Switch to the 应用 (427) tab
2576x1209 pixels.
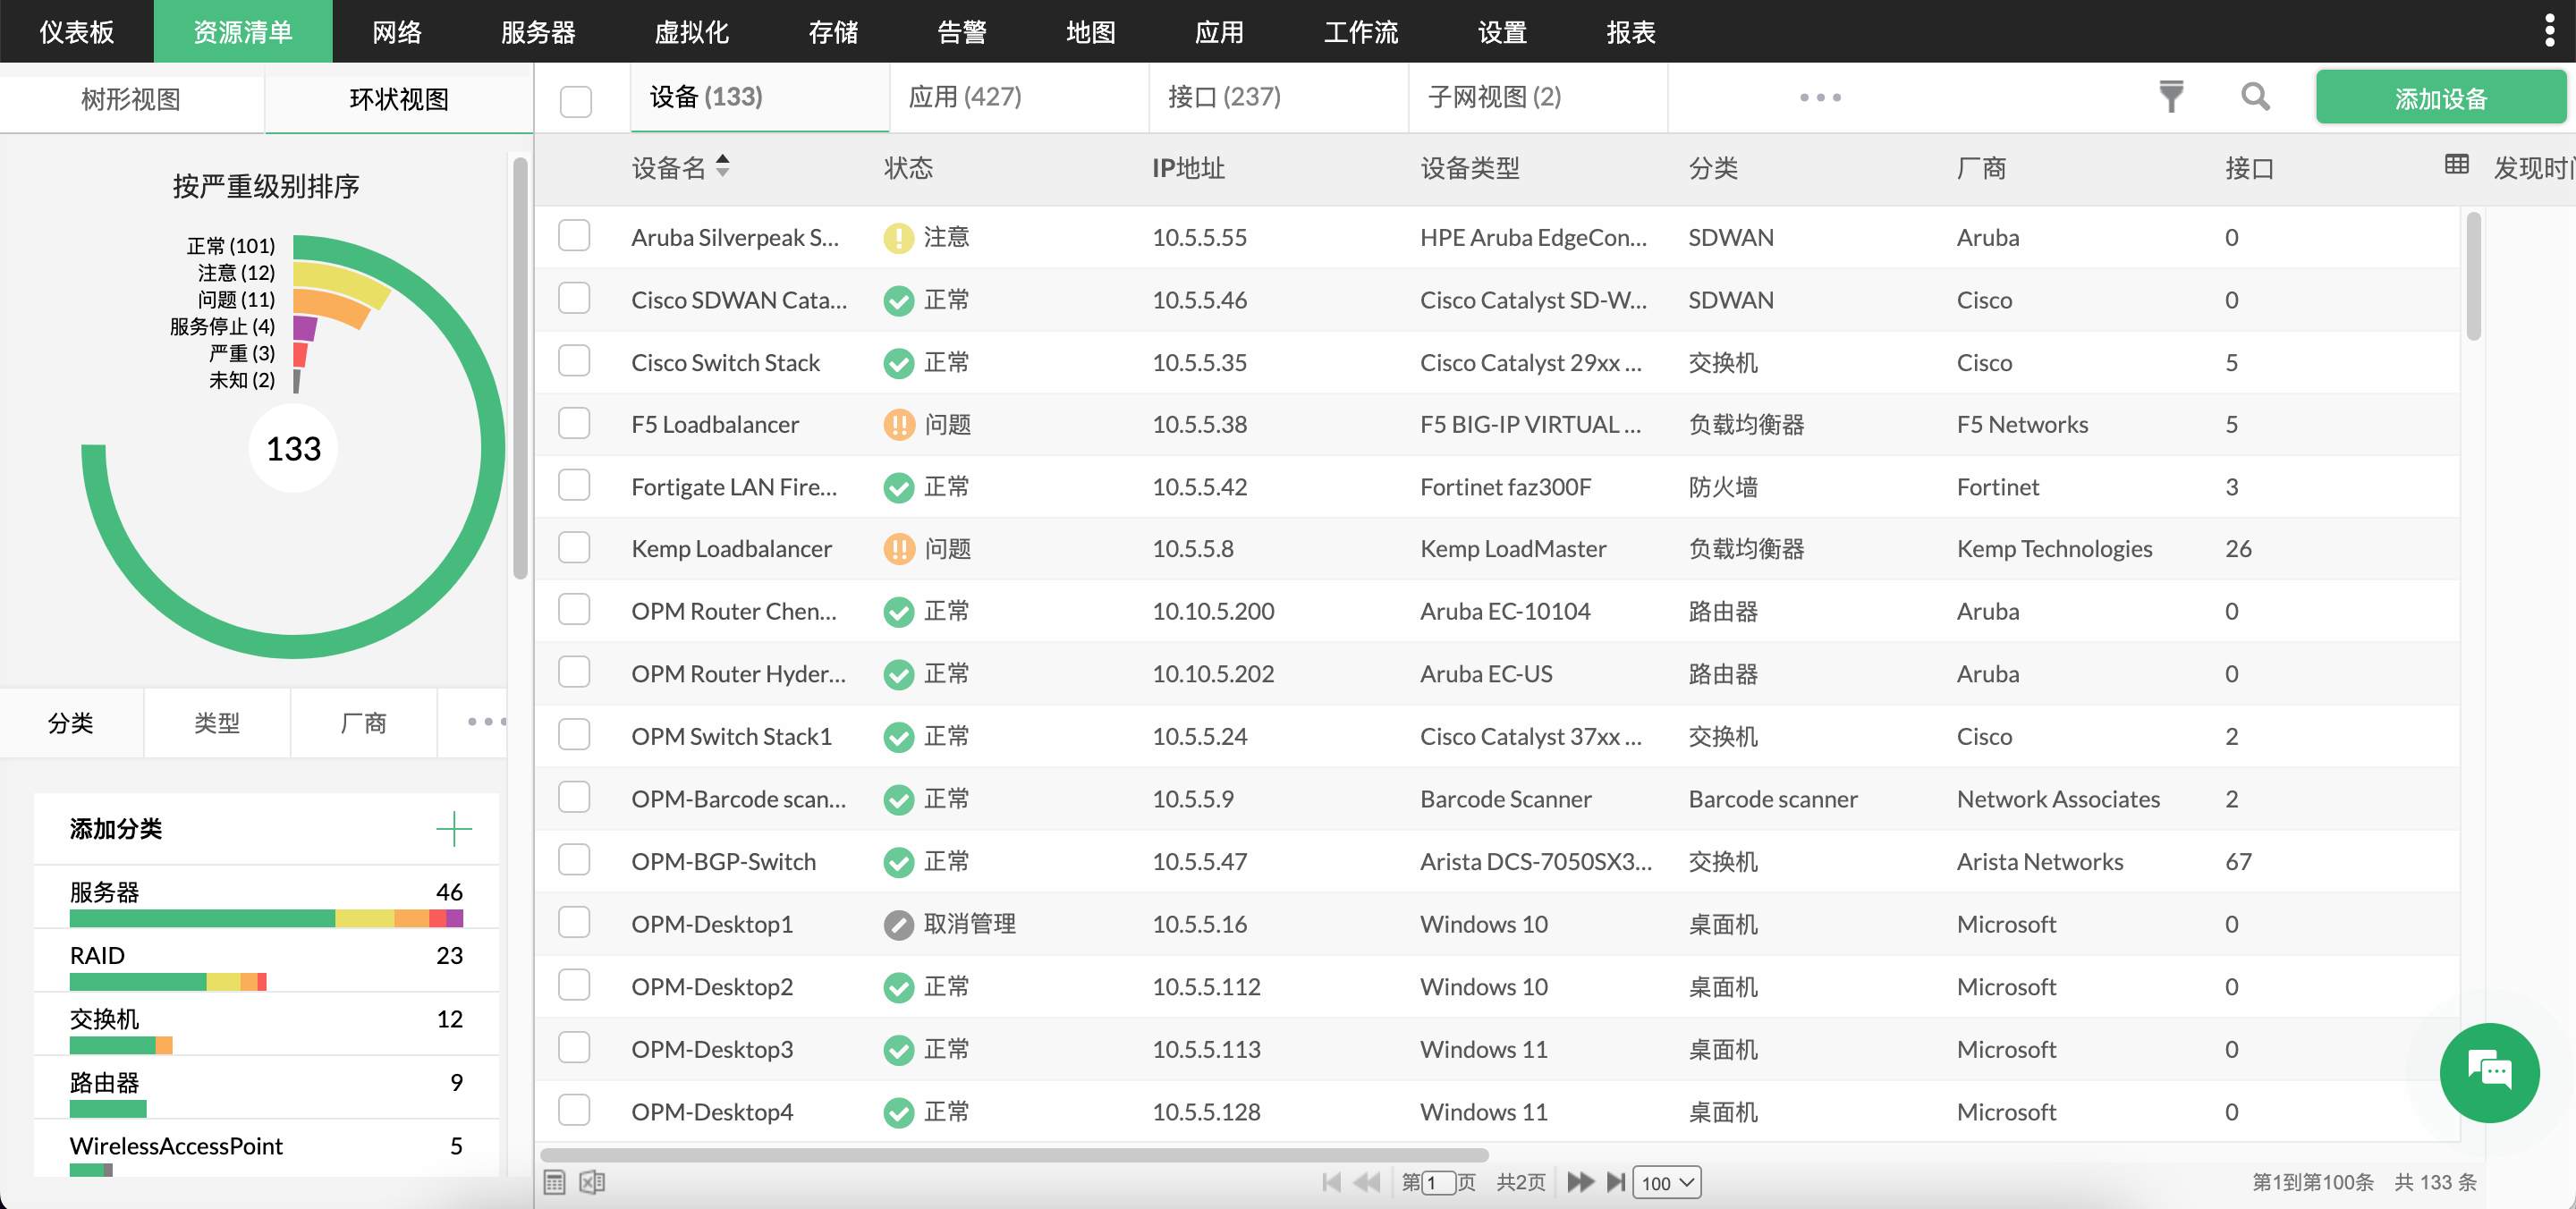point(966,97)
